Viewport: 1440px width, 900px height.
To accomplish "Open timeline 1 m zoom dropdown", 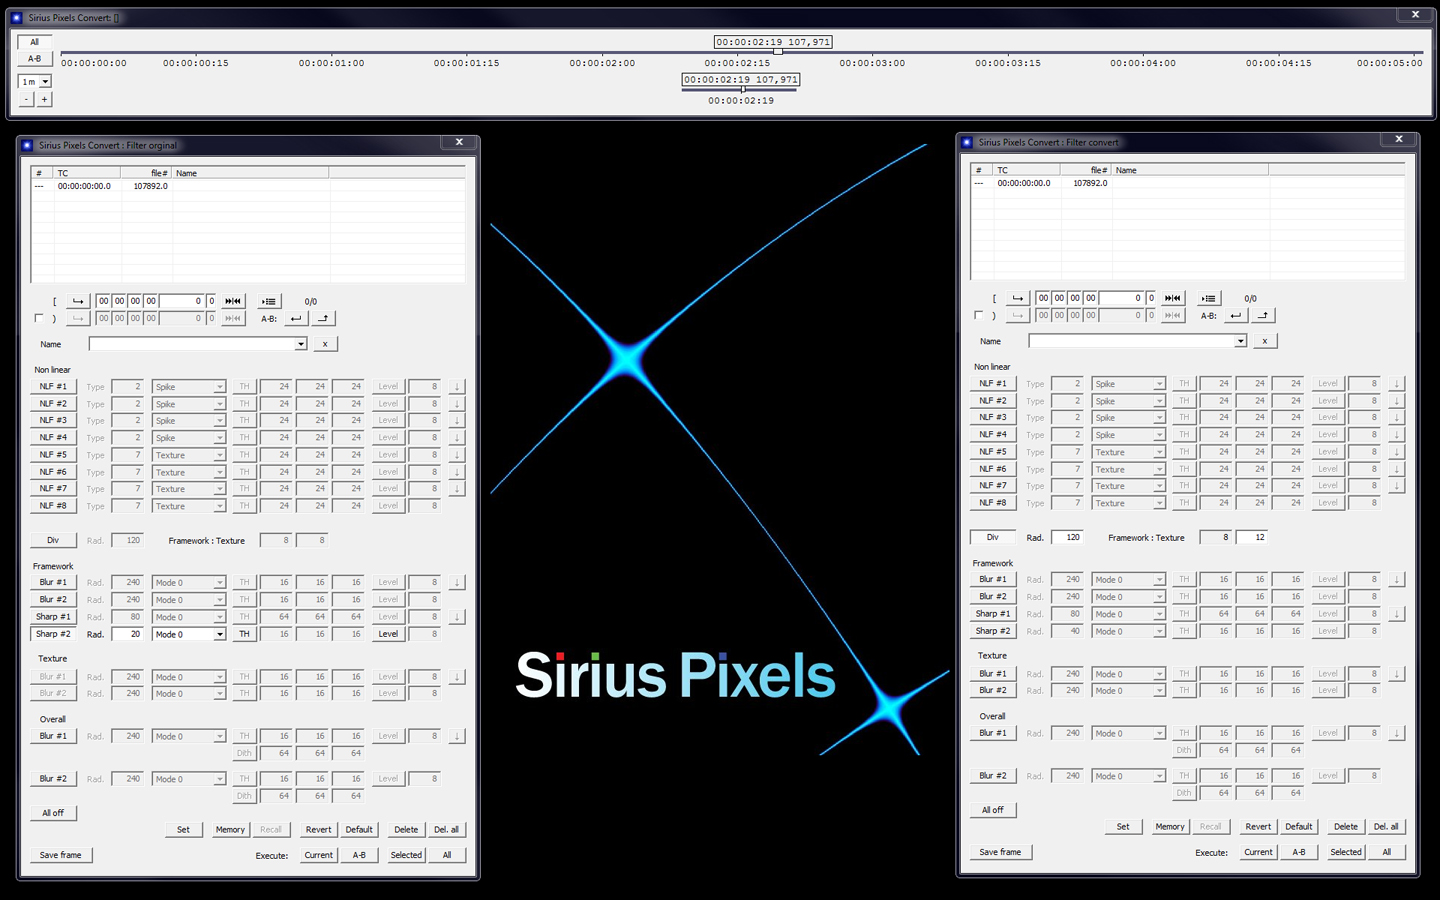I will 45,82.
